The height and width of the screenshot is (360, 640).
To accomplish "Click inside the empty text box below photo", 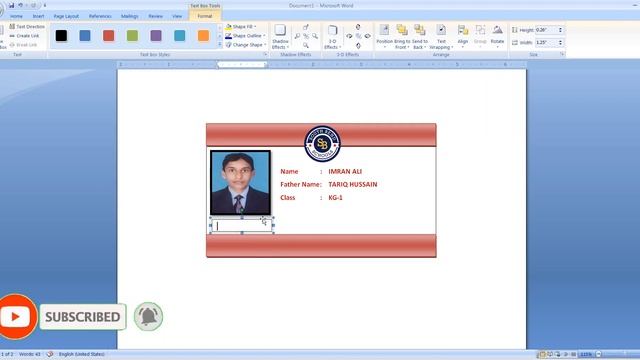I will click(x=242, y=226).
